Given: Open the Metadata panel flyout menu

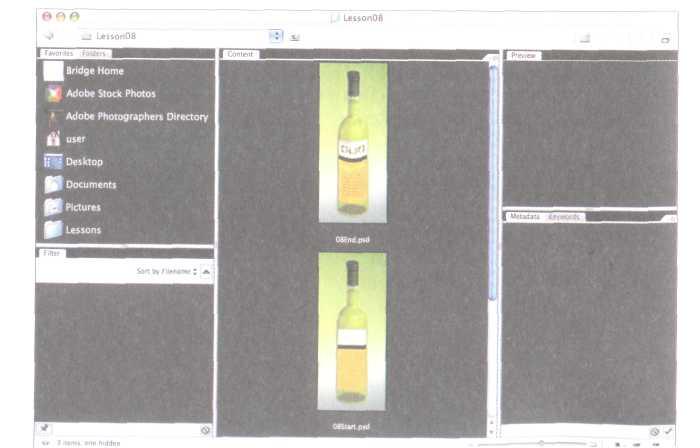Looking at the screenshot, I should point(670,219).
